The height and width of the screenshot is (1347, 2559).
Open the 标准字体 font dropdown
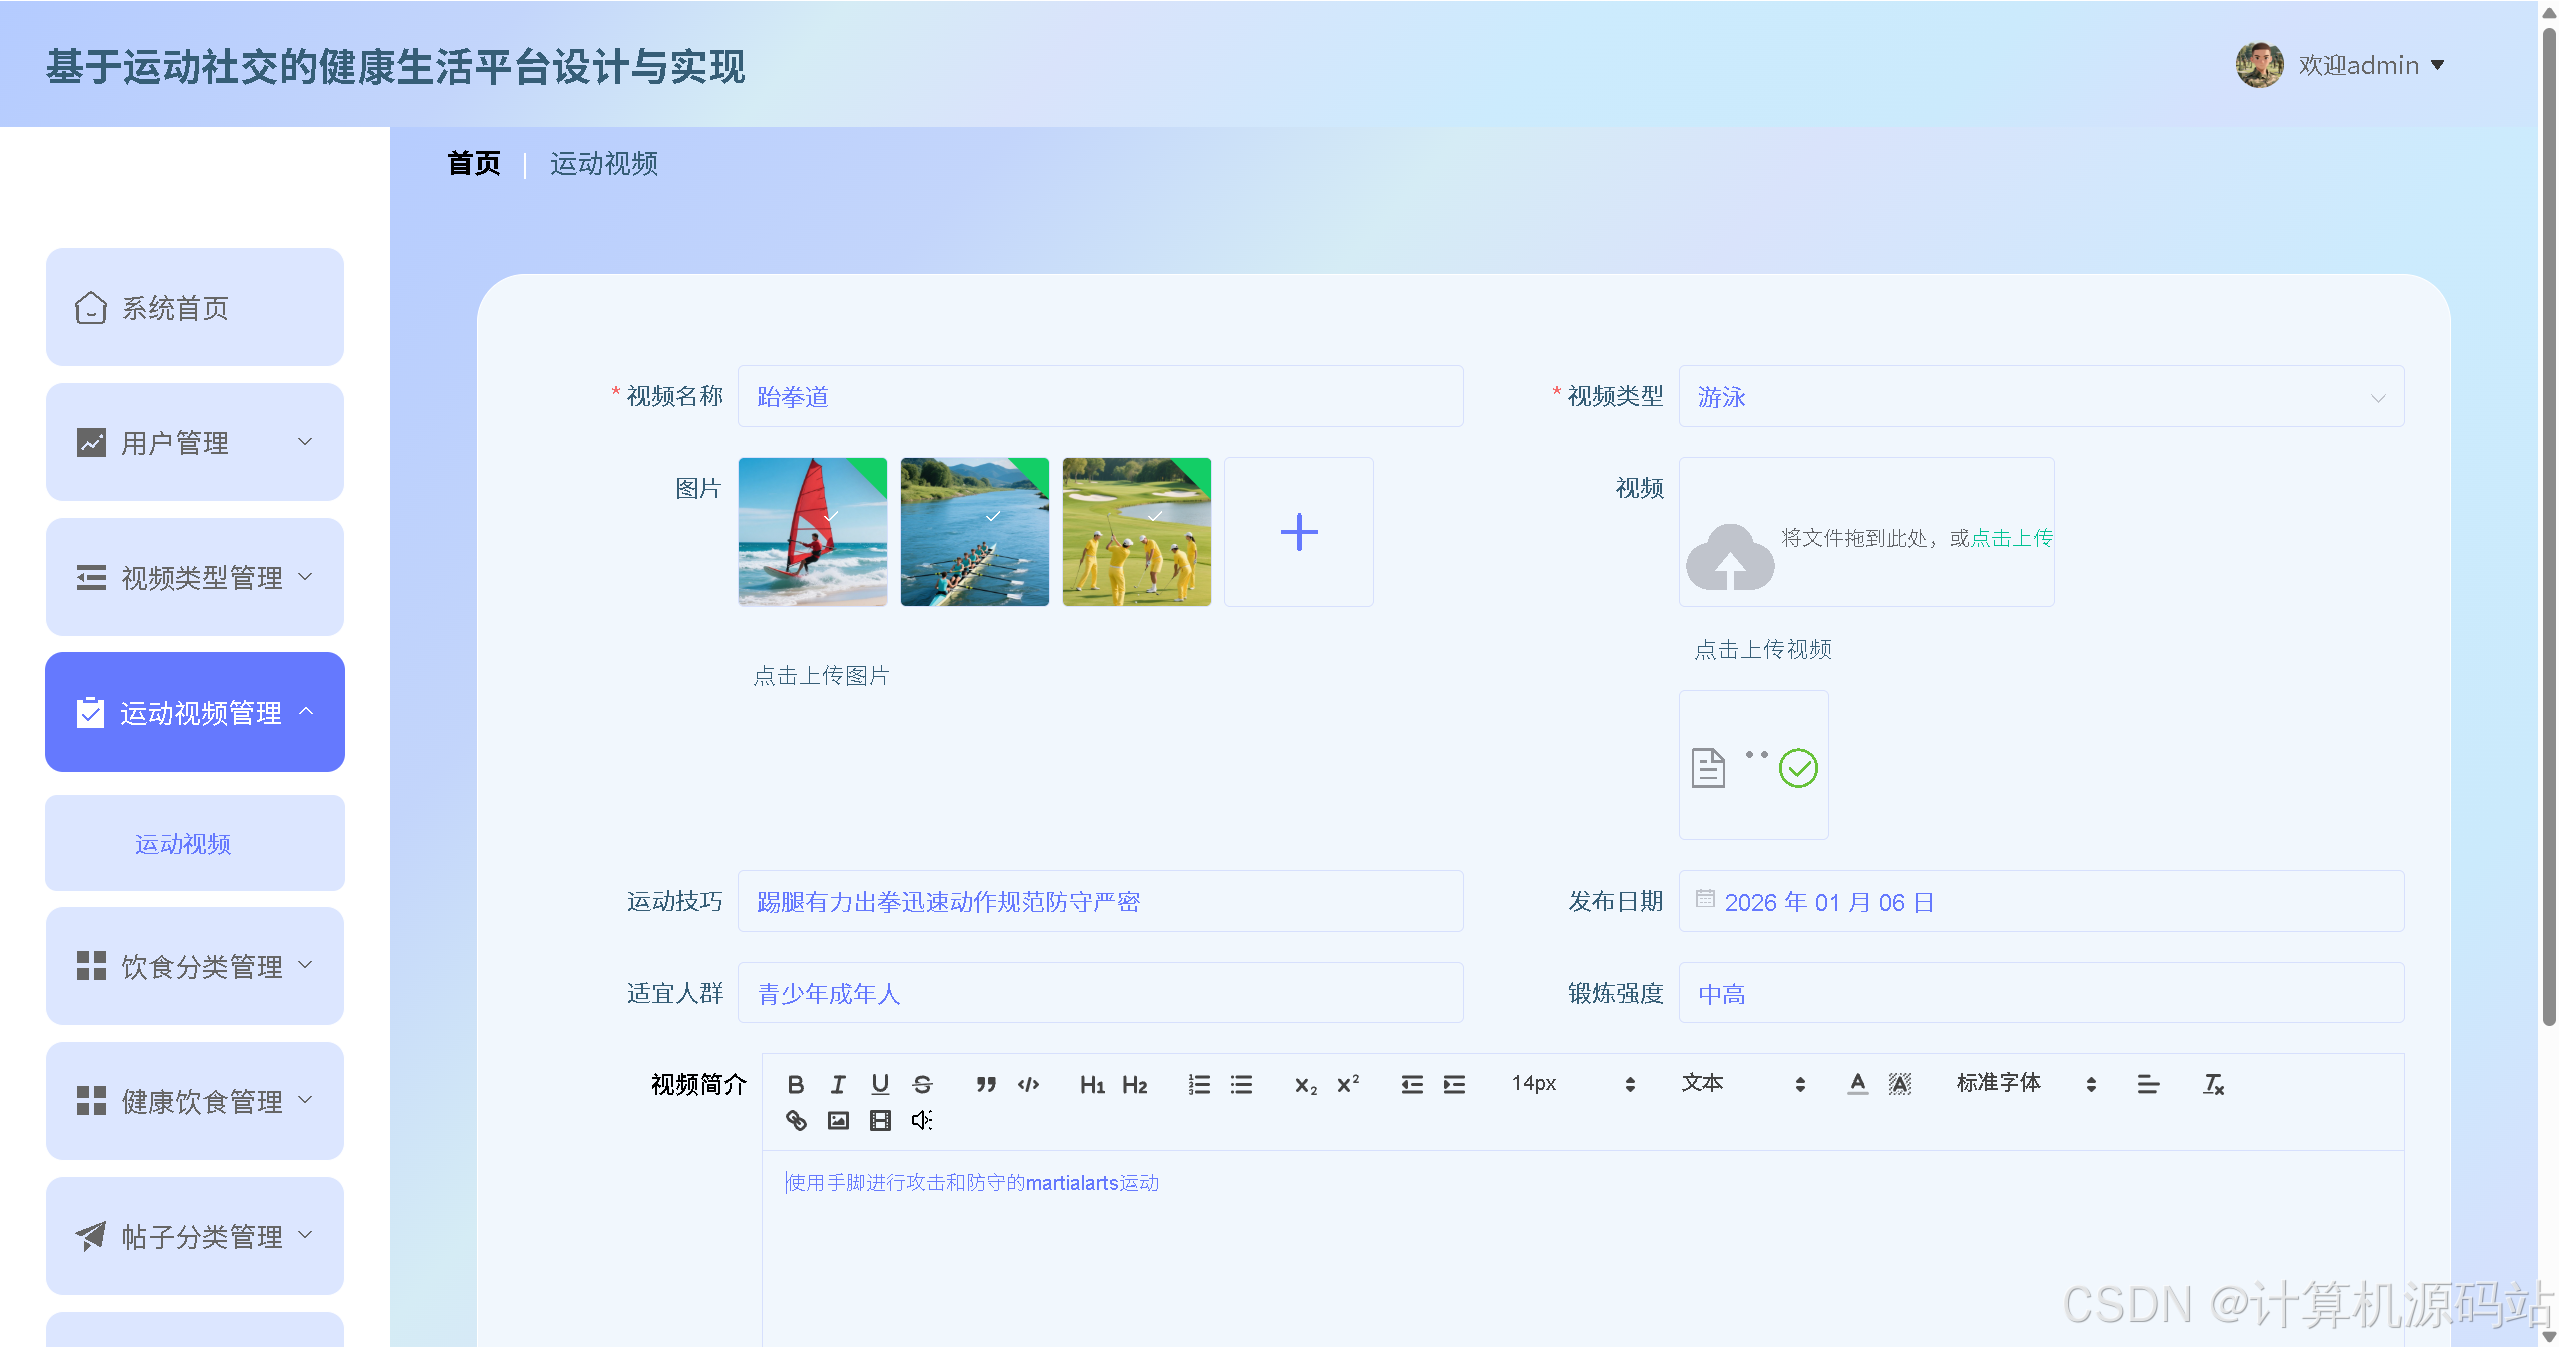click(x=2027, y=1084)
